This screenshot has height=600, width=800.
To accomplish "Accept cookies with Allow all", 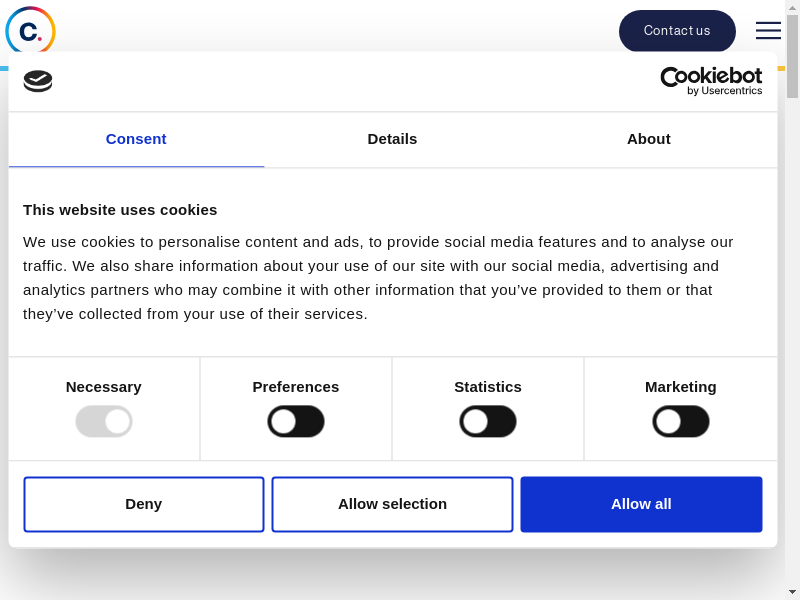I will point(641,504).
